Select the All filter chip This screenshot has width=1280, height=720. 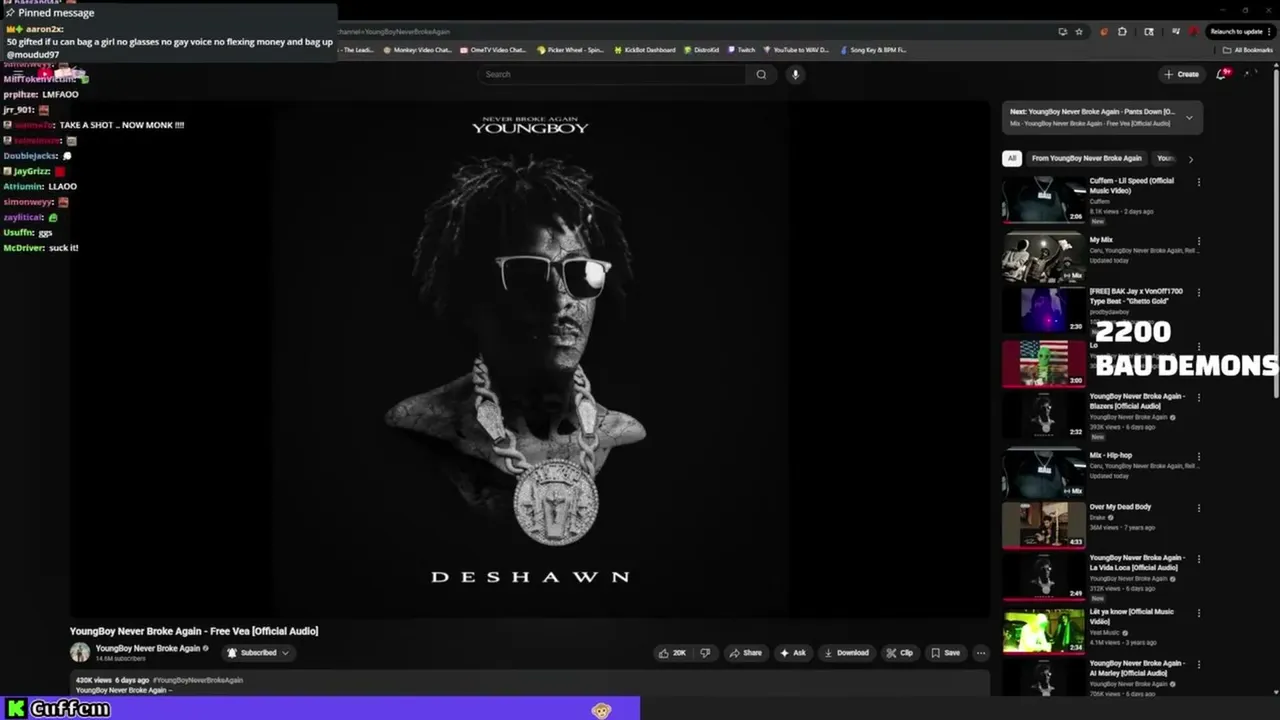(x=1012, y=158)
